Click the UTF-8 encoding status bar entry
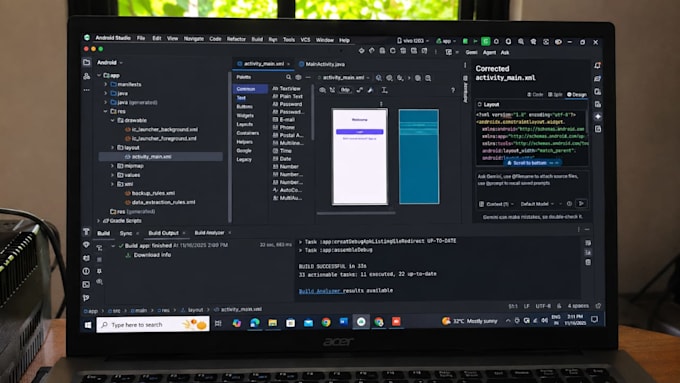The width and height of the screenshot is (680, 383). pos(543,306)
